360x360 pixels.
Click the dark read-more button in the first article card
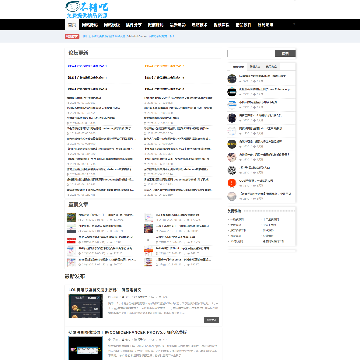point(211,320)
